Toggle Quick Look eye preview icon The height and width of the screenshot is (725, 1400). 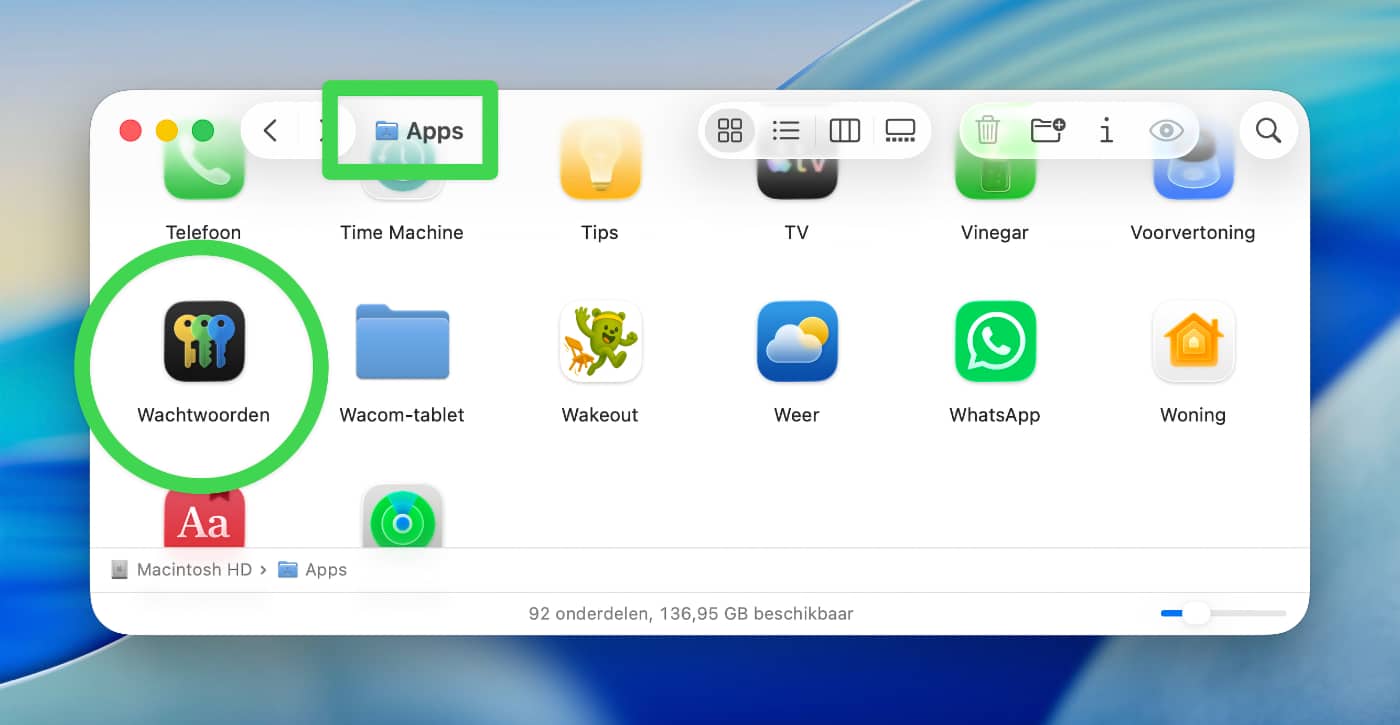pyautogui.click(x=1166, y=131)
